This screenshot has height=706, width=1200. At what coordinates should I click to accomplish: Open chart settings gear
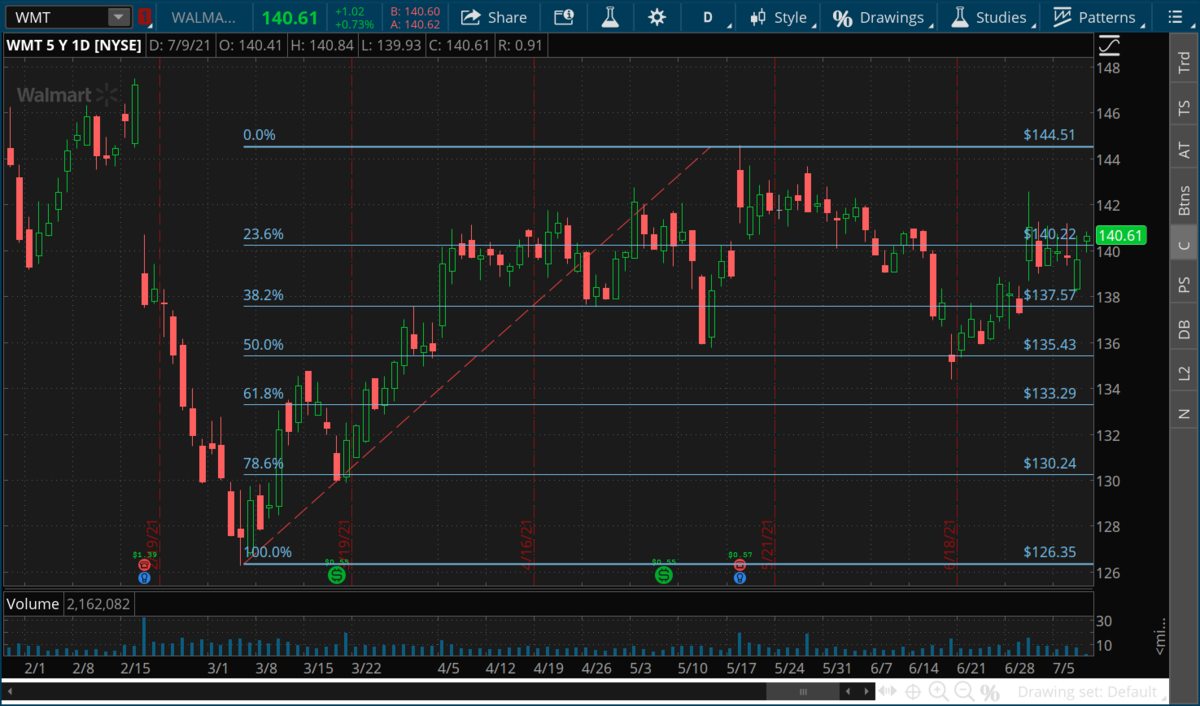[656, 17]
